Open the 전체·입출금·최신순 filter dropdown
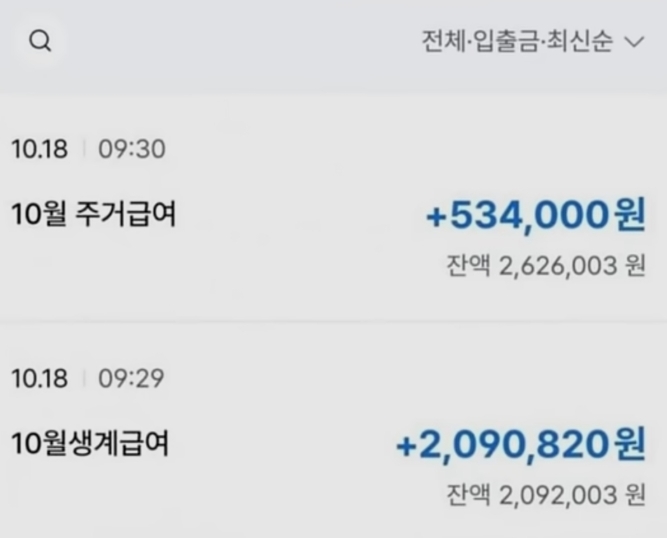 [533, 41]
